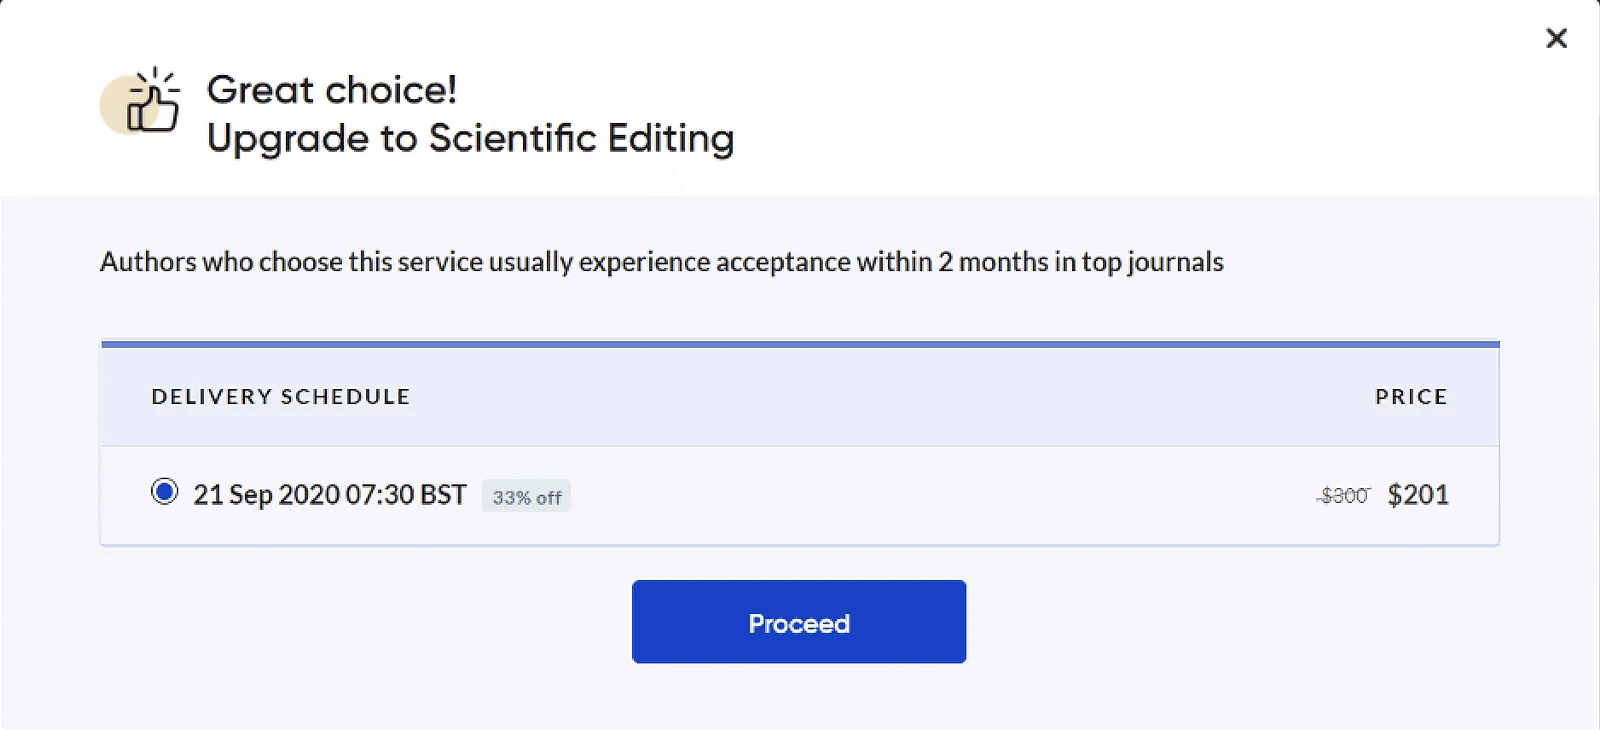
Task: Click the PRICE column header
Action: pyautogui.click(x=1411, y=396)
